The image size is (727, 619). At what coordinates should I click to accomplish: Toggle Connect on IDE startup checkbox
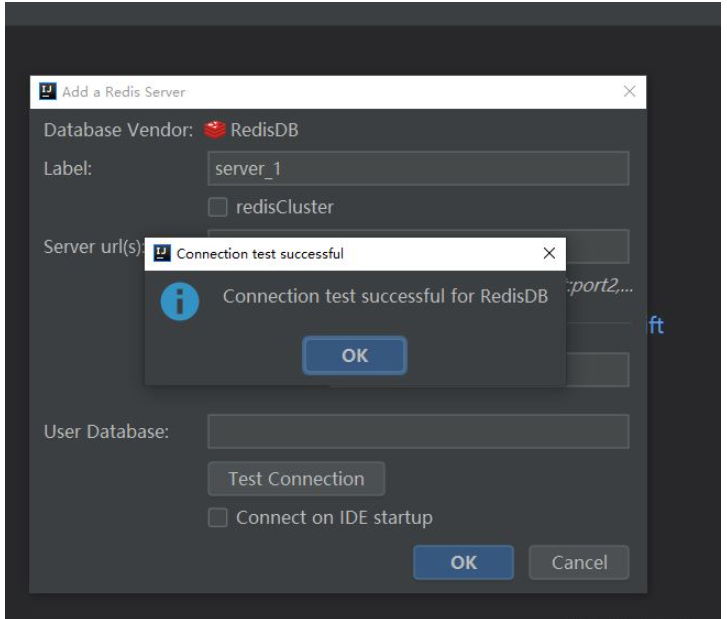tap(218, 518)
